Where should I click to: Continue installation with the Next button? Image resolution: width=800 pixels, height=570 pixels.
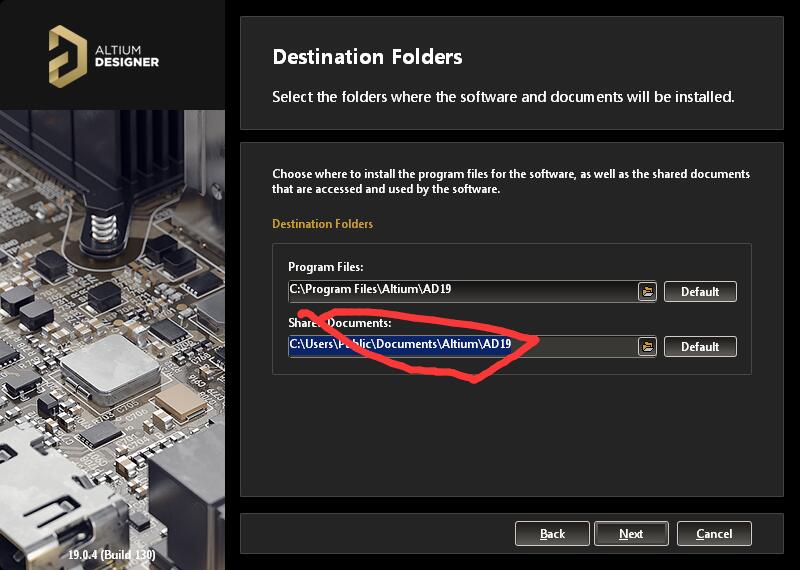tap(631, 534)
